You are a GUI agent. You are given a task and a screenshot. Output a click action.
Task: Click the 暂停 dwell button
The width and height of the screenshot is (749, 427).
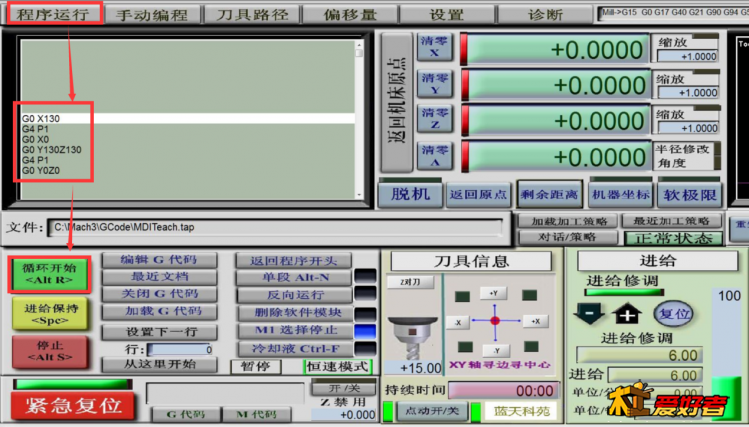(x=256, y=367)
